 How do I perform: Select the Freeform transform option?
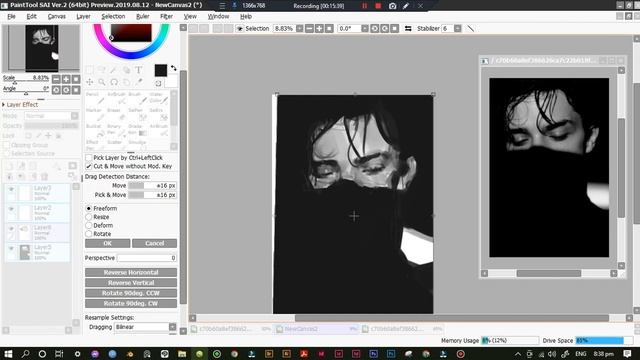(x=89, y=208)
